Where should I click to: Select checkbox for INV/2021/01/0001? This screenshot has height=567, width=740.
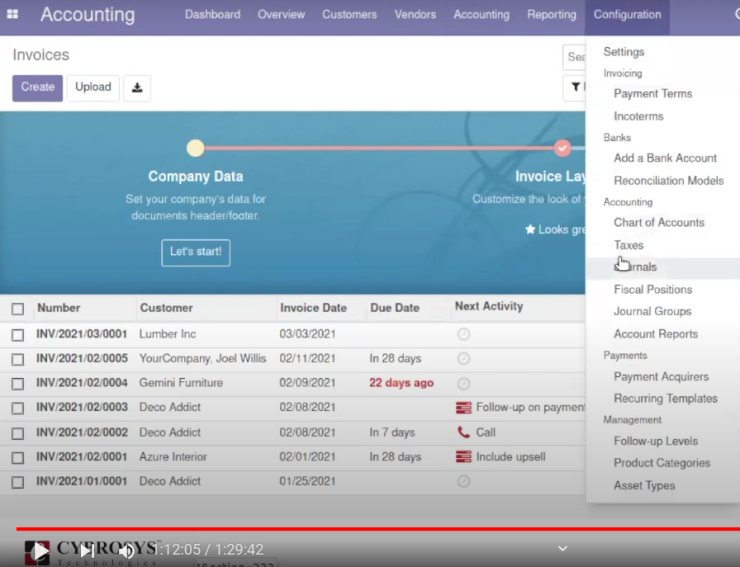pos(18,482)
